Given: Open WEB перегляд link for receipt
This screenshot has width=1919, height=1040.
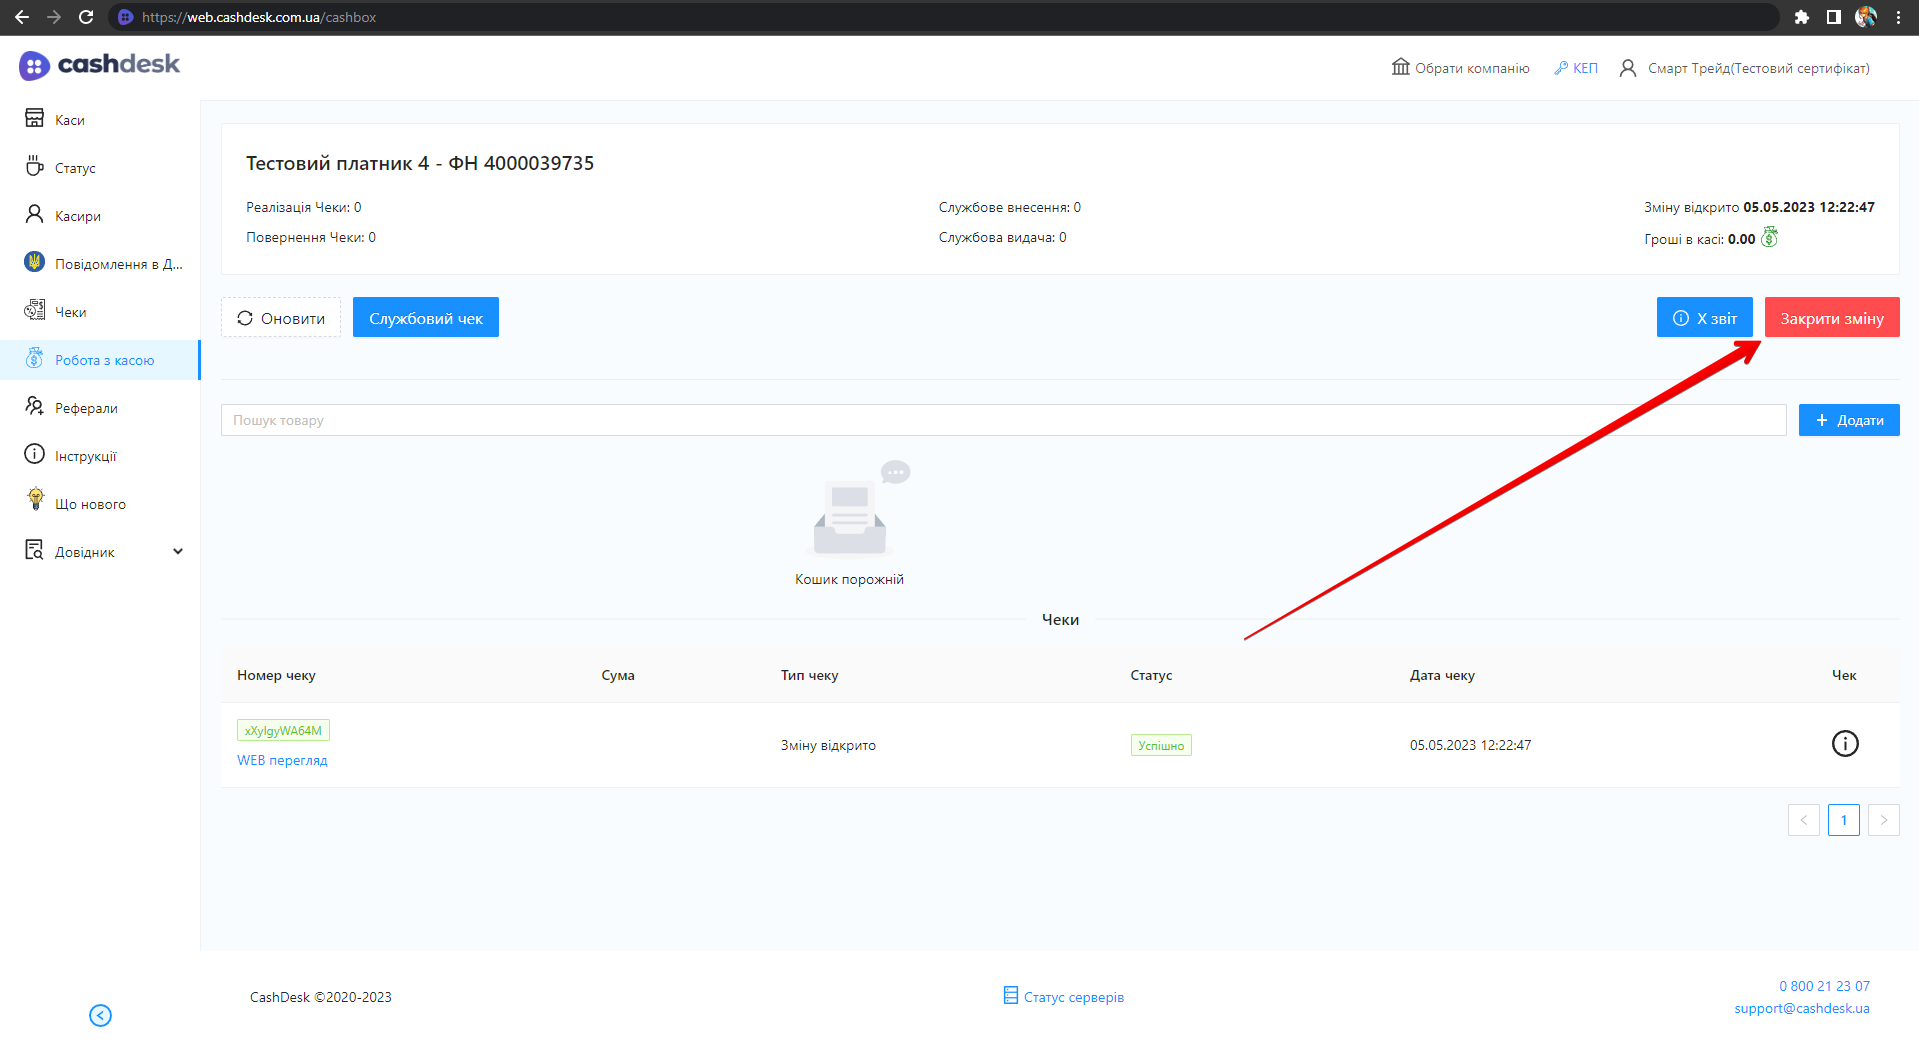Looking at the screenshot, I should (282, 760).
